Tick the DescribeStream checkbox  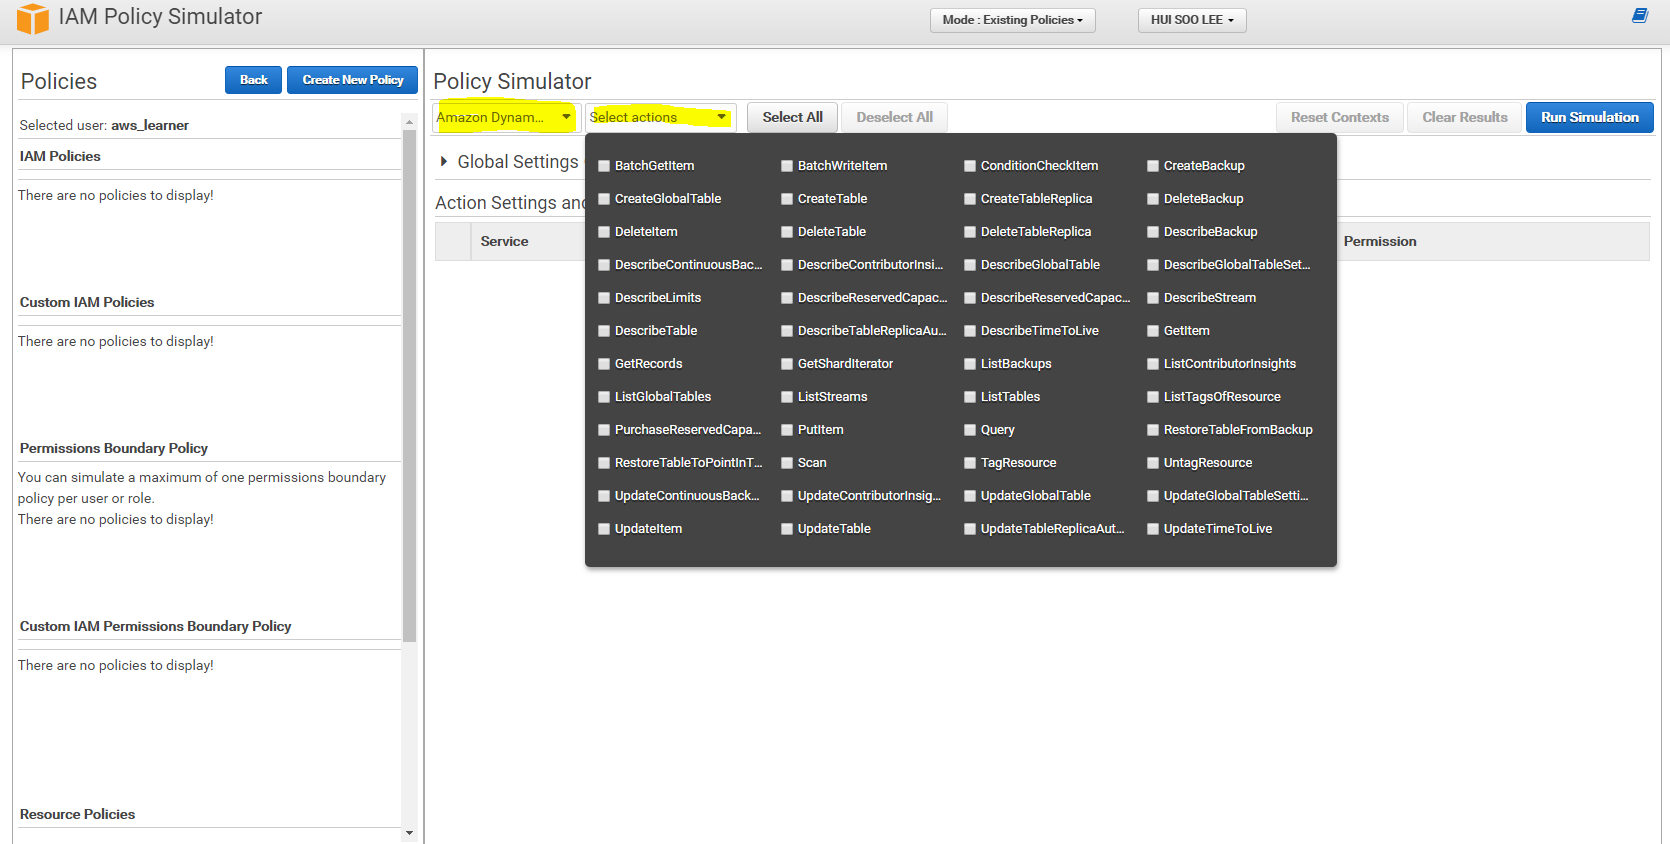1153,298
